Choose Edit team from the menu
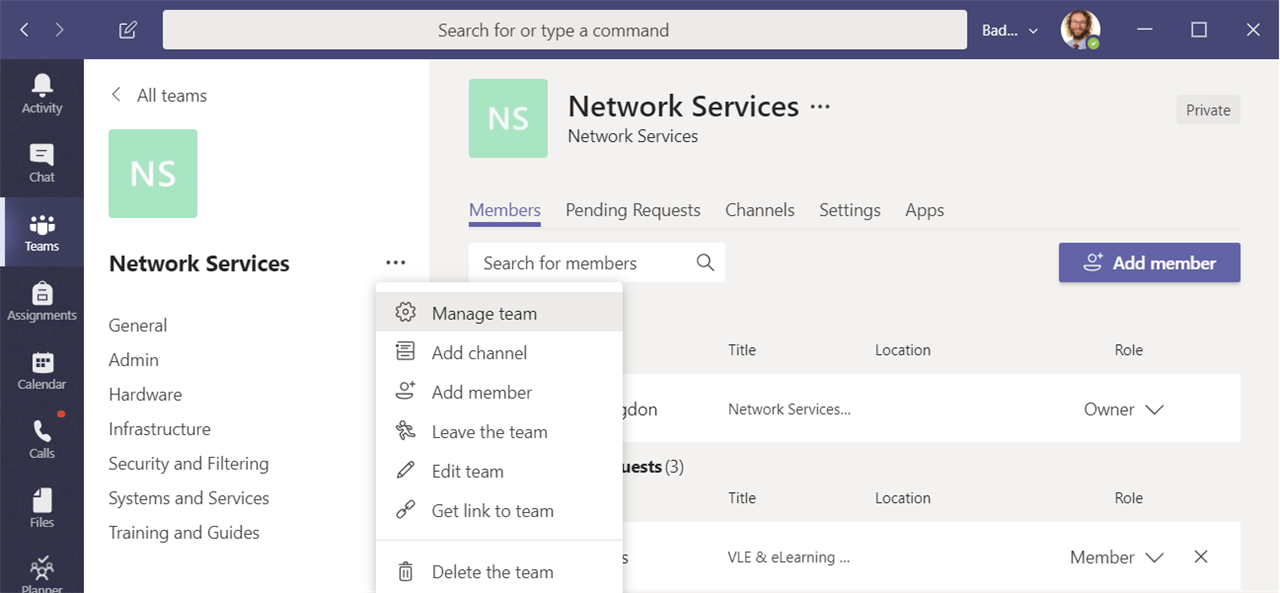Screen dimensions: 1280x593 coord(499,471)
